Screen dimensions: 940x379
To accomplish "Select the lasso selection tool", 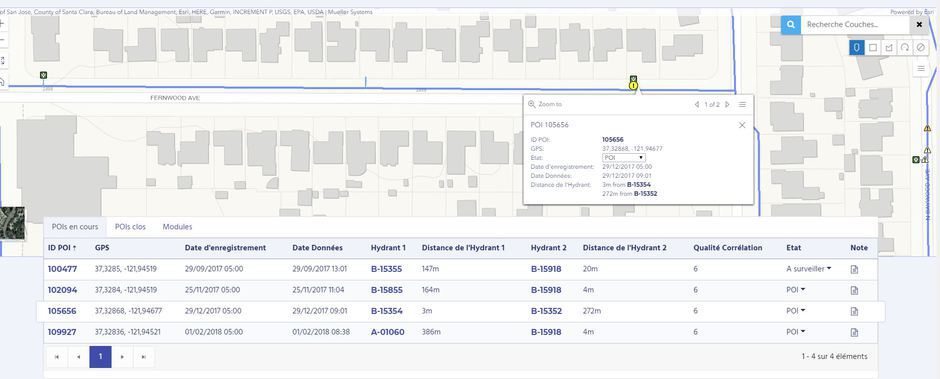I will pyautogui.click(x=905, y=47).
